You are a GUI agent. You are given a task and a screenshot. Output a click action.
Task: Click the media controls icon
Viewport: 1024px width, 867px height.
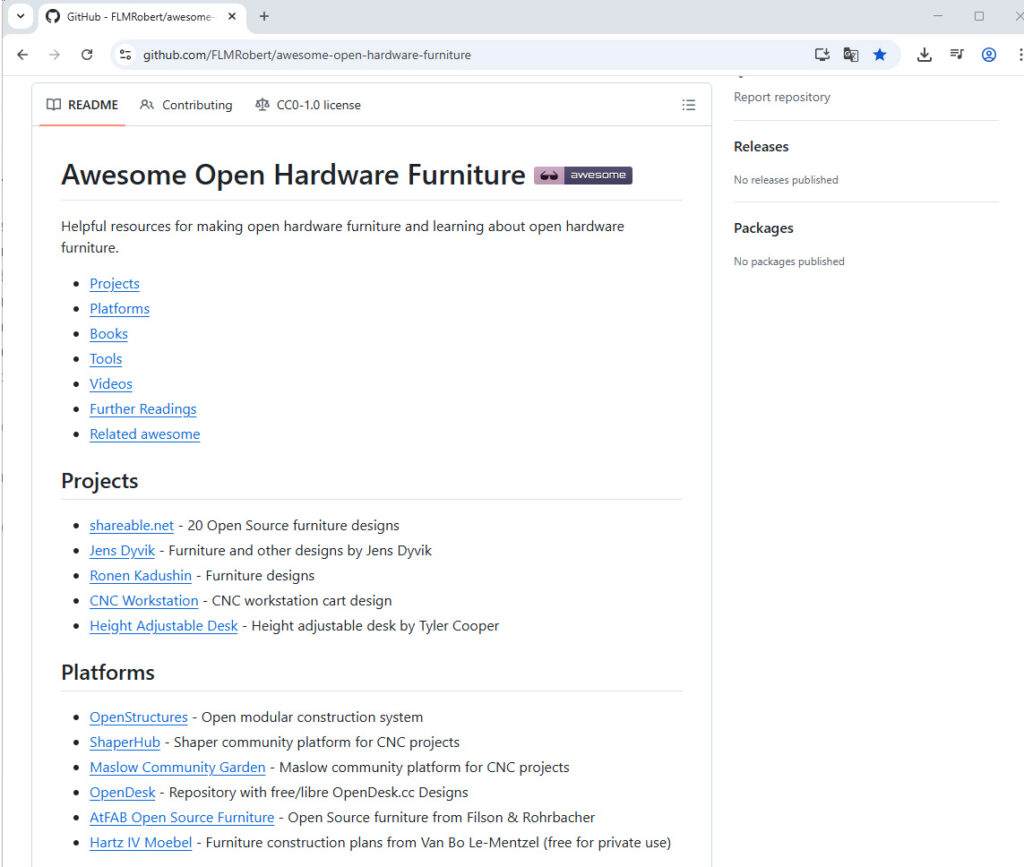click(956, 55)
